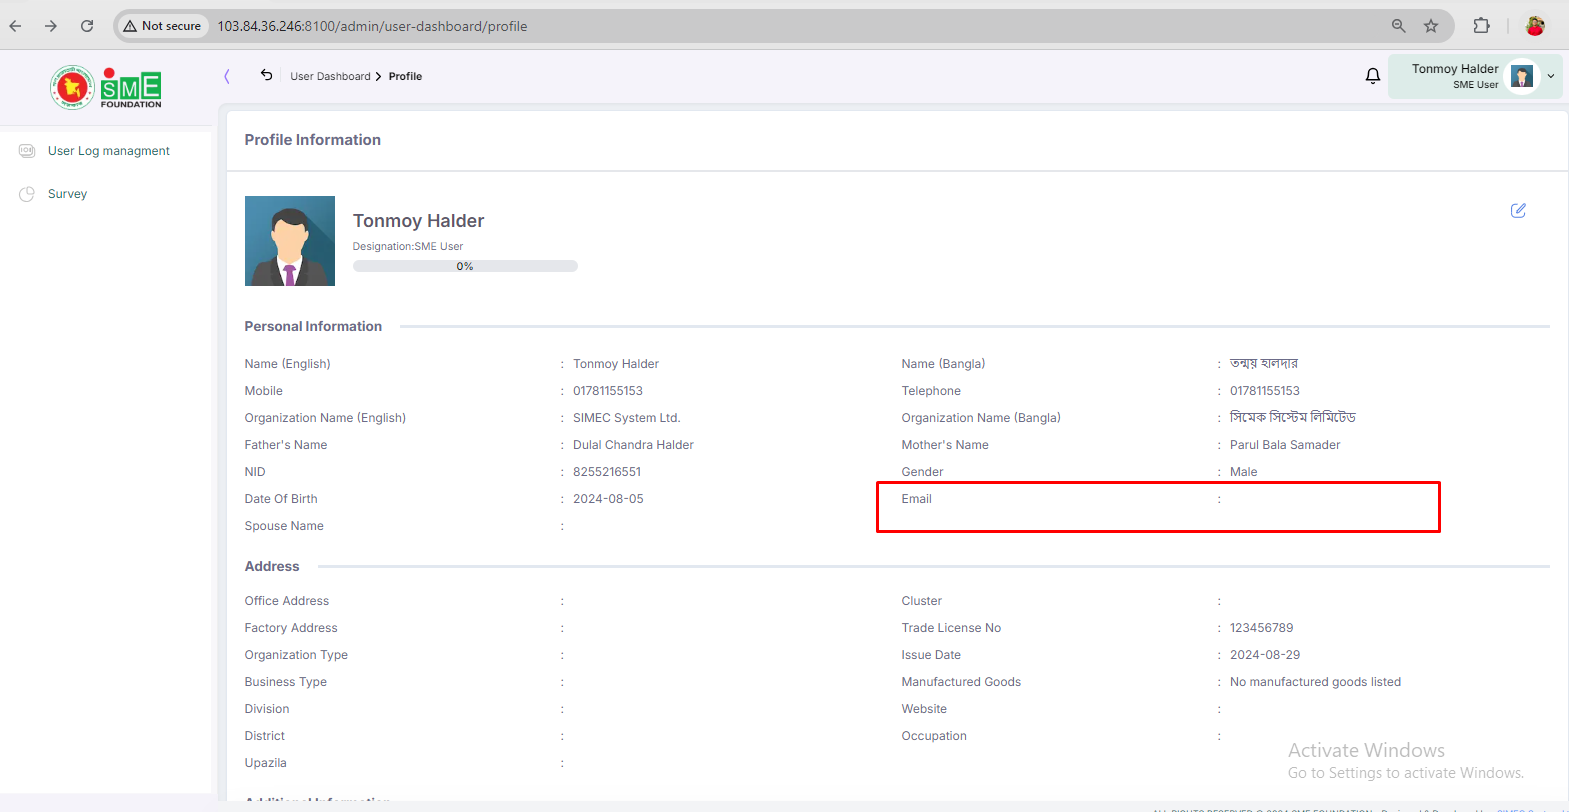Viewport: 1569px width, 812px height.
Task: Click the Personal Information section heading
Action: [x=313, y=326]
